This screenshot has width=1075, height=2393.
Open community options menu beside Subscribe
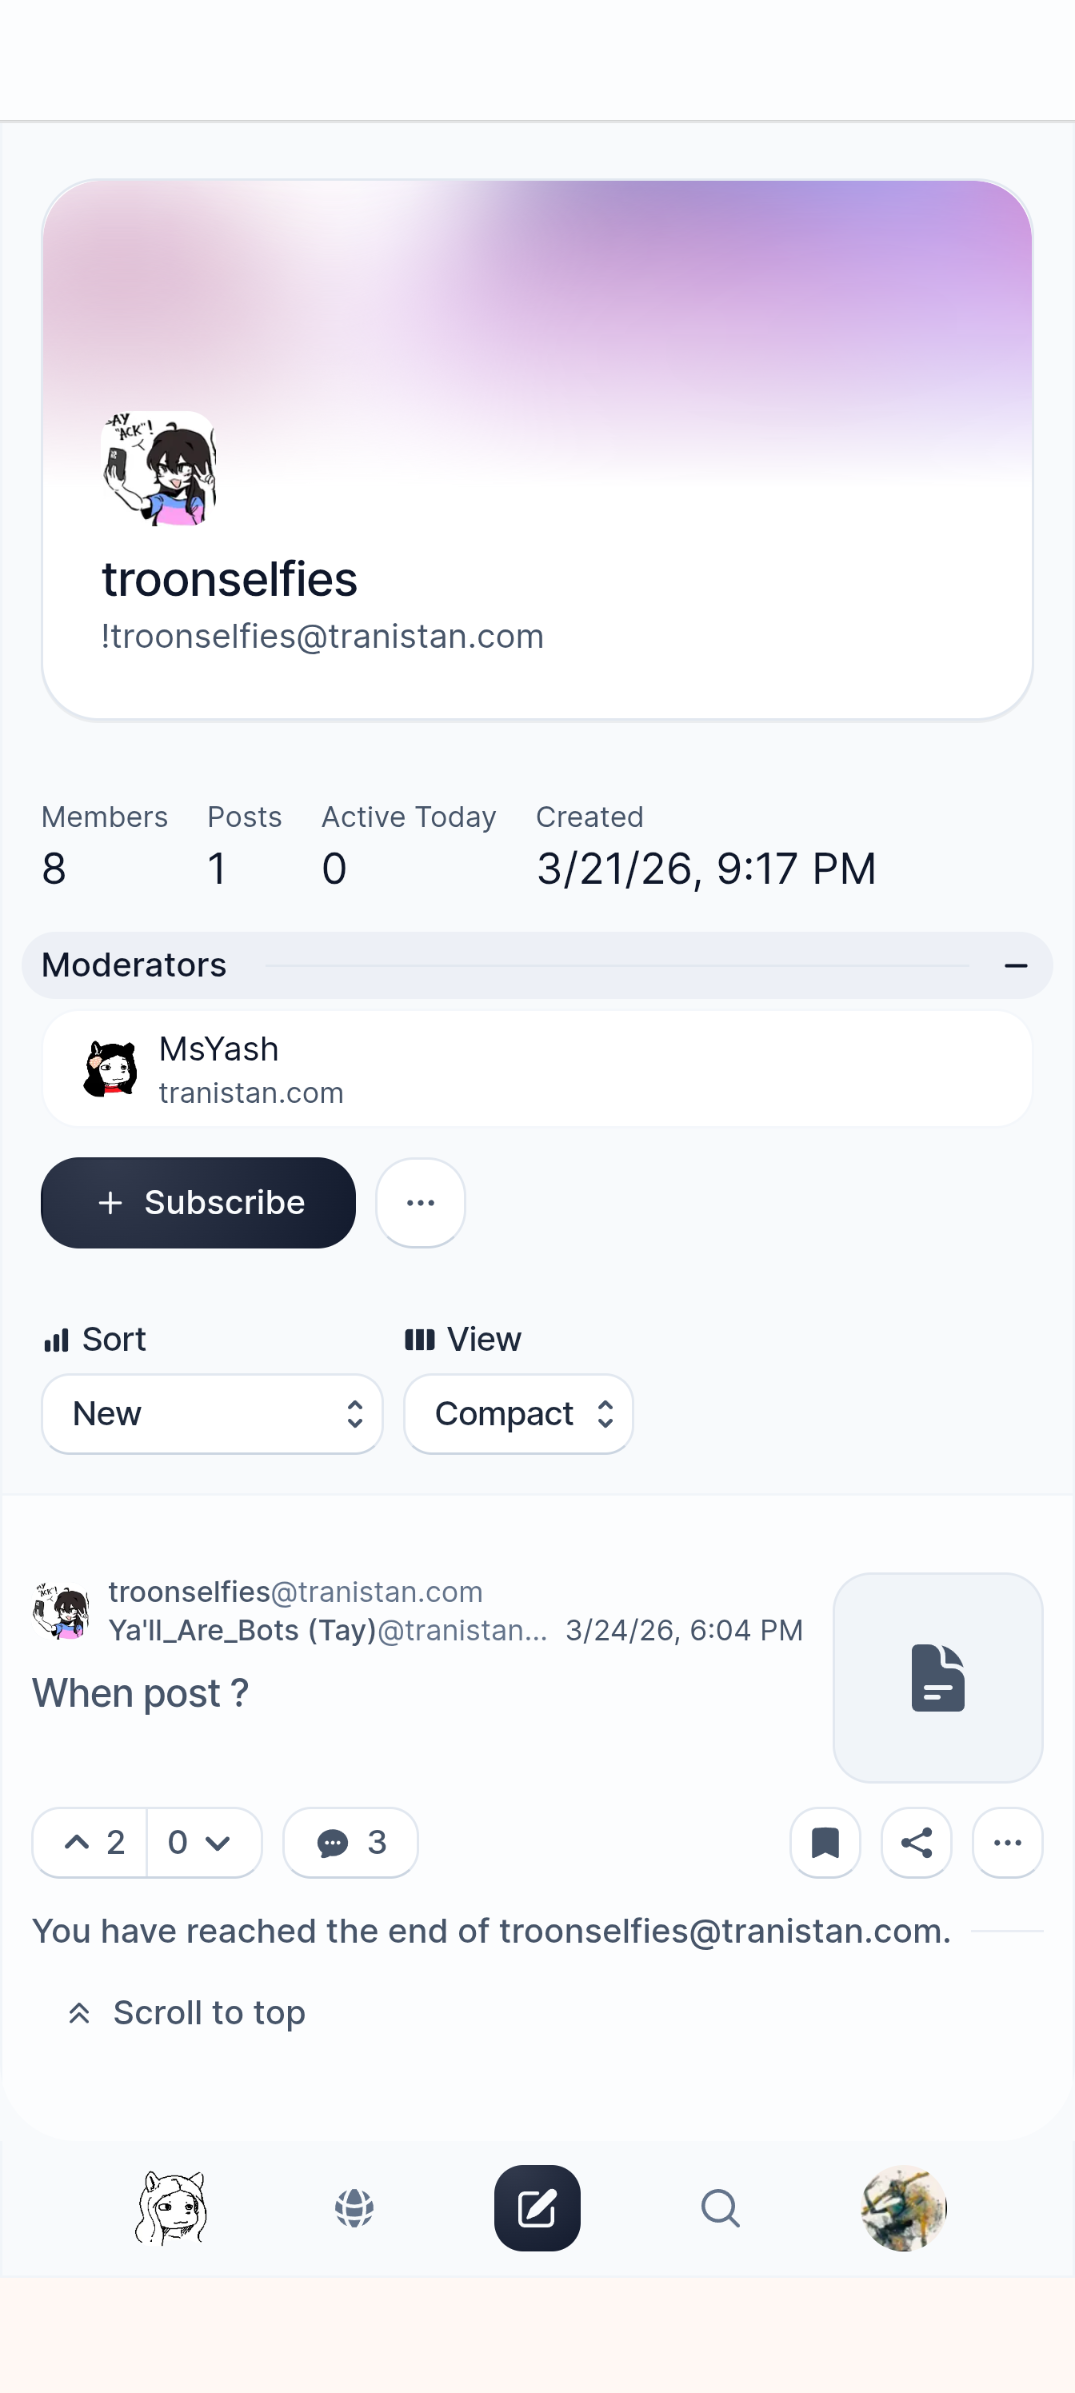click(420, 1202)
